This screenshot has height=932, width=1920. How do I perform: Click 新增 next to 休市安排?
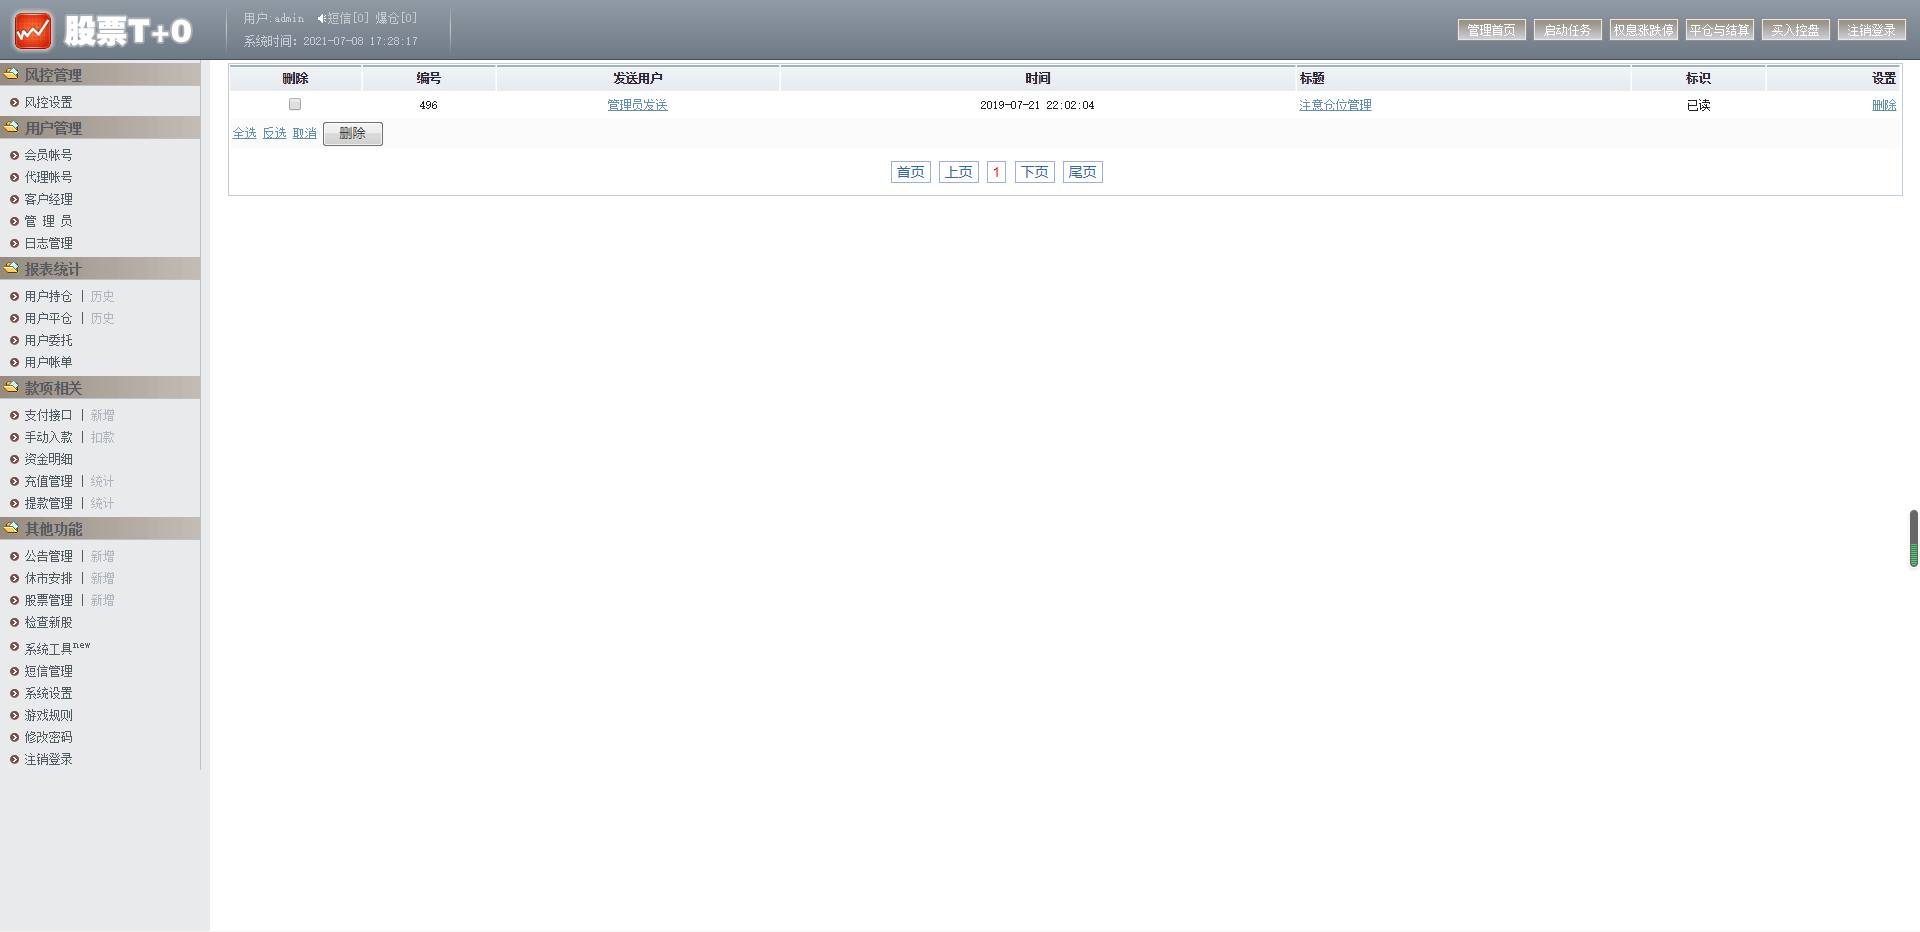(x=102, y=578)
